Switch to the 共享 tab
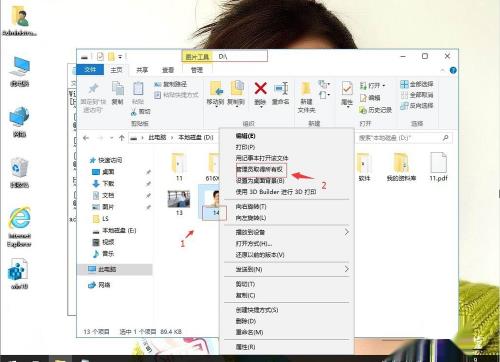The height and width of the screenshot is (362, 500). [x=142, y=70]
